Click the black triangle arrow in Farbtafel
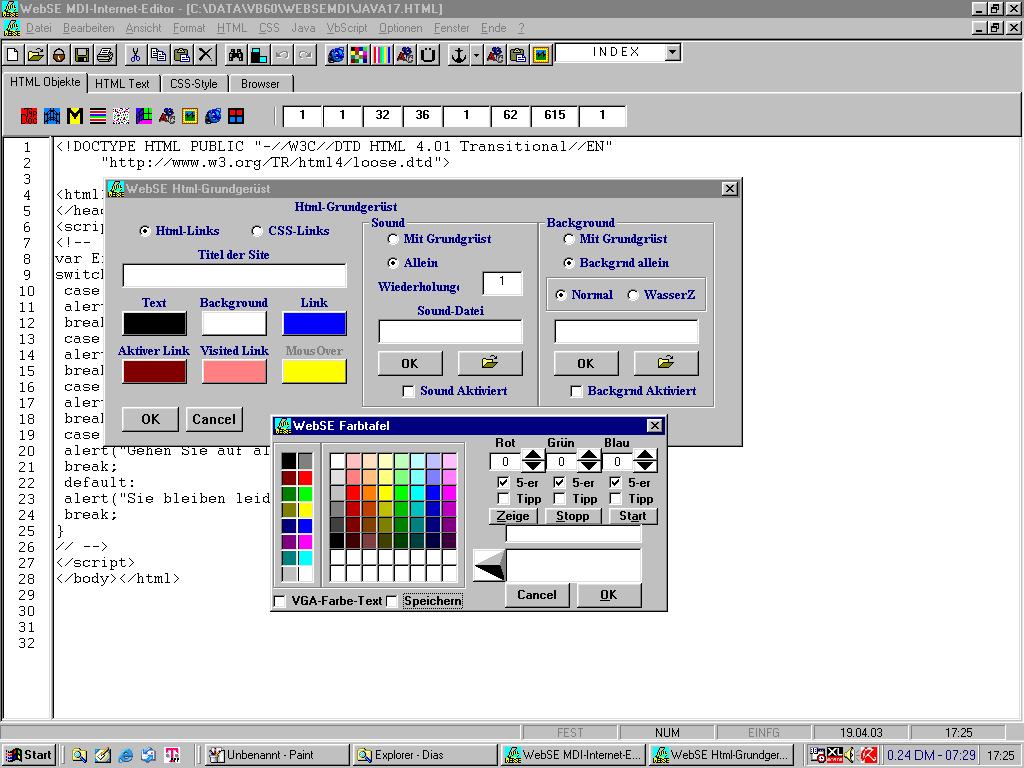This screenshot has width=1024, height=768. [489, 566]
